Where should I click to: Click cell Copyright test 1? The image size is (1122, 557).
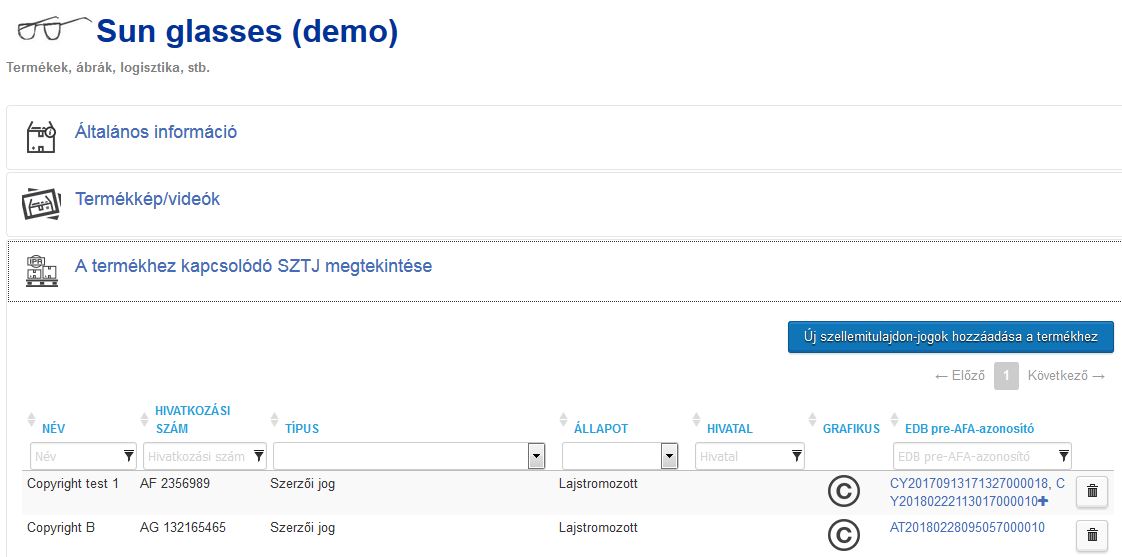click(73, 484)
